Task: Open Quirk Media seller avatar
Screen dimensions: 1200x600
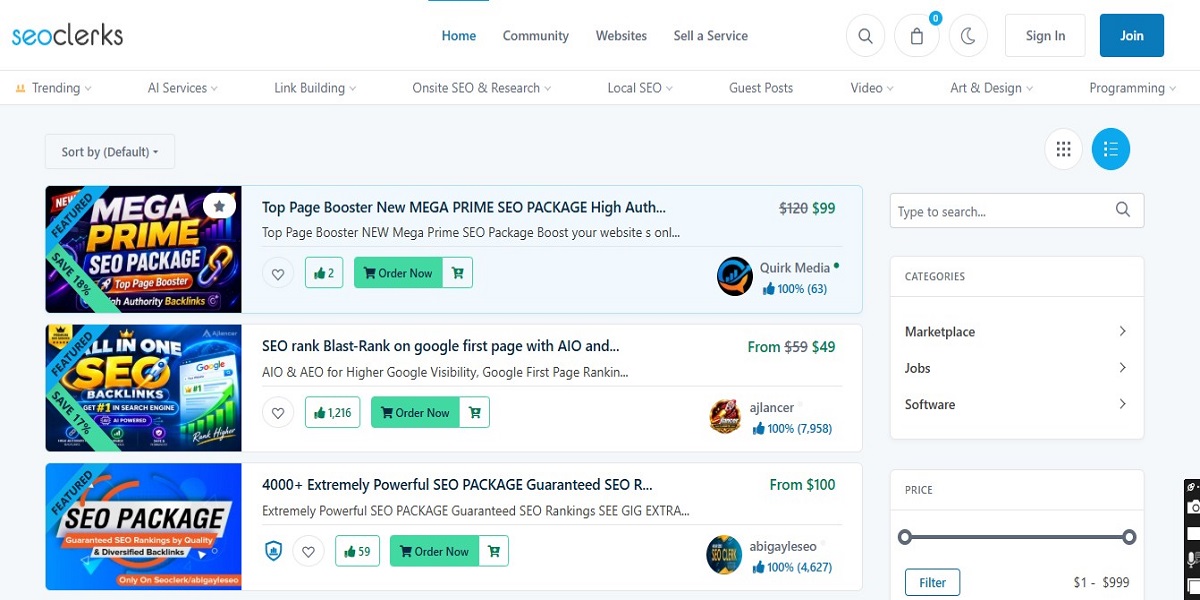Action: pyautogui.click(x=735, y=277)
